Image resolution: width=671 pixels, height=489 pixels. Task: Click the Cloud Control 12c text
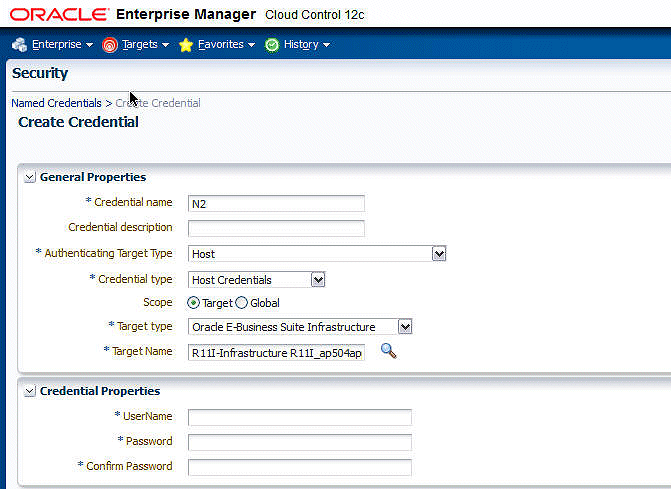(315, 15)
